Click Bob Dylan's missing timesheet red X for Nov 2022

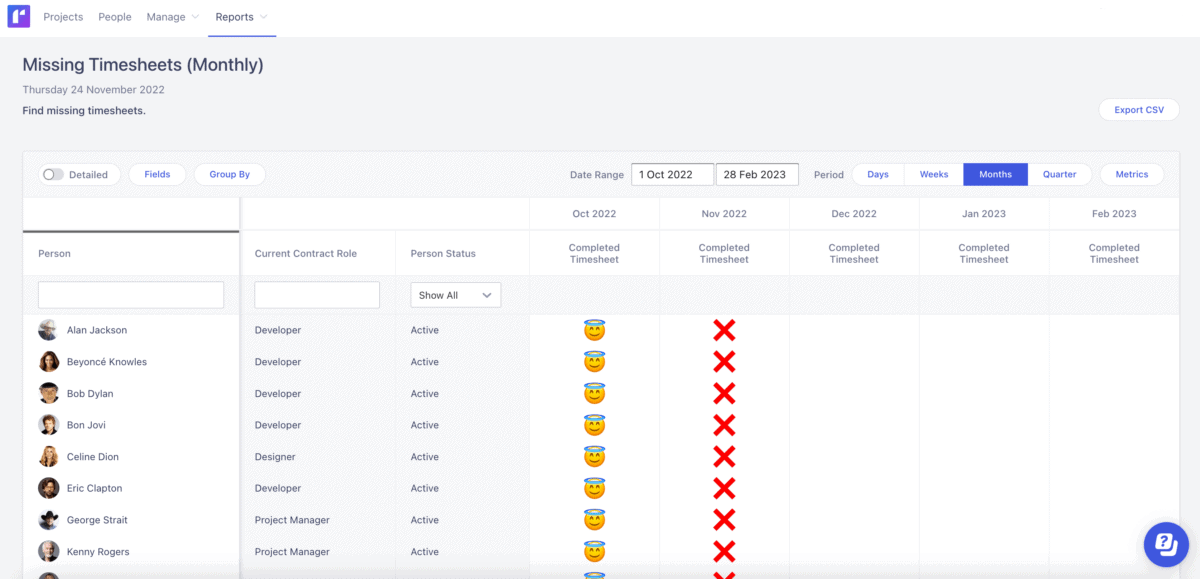pos(723,393)
